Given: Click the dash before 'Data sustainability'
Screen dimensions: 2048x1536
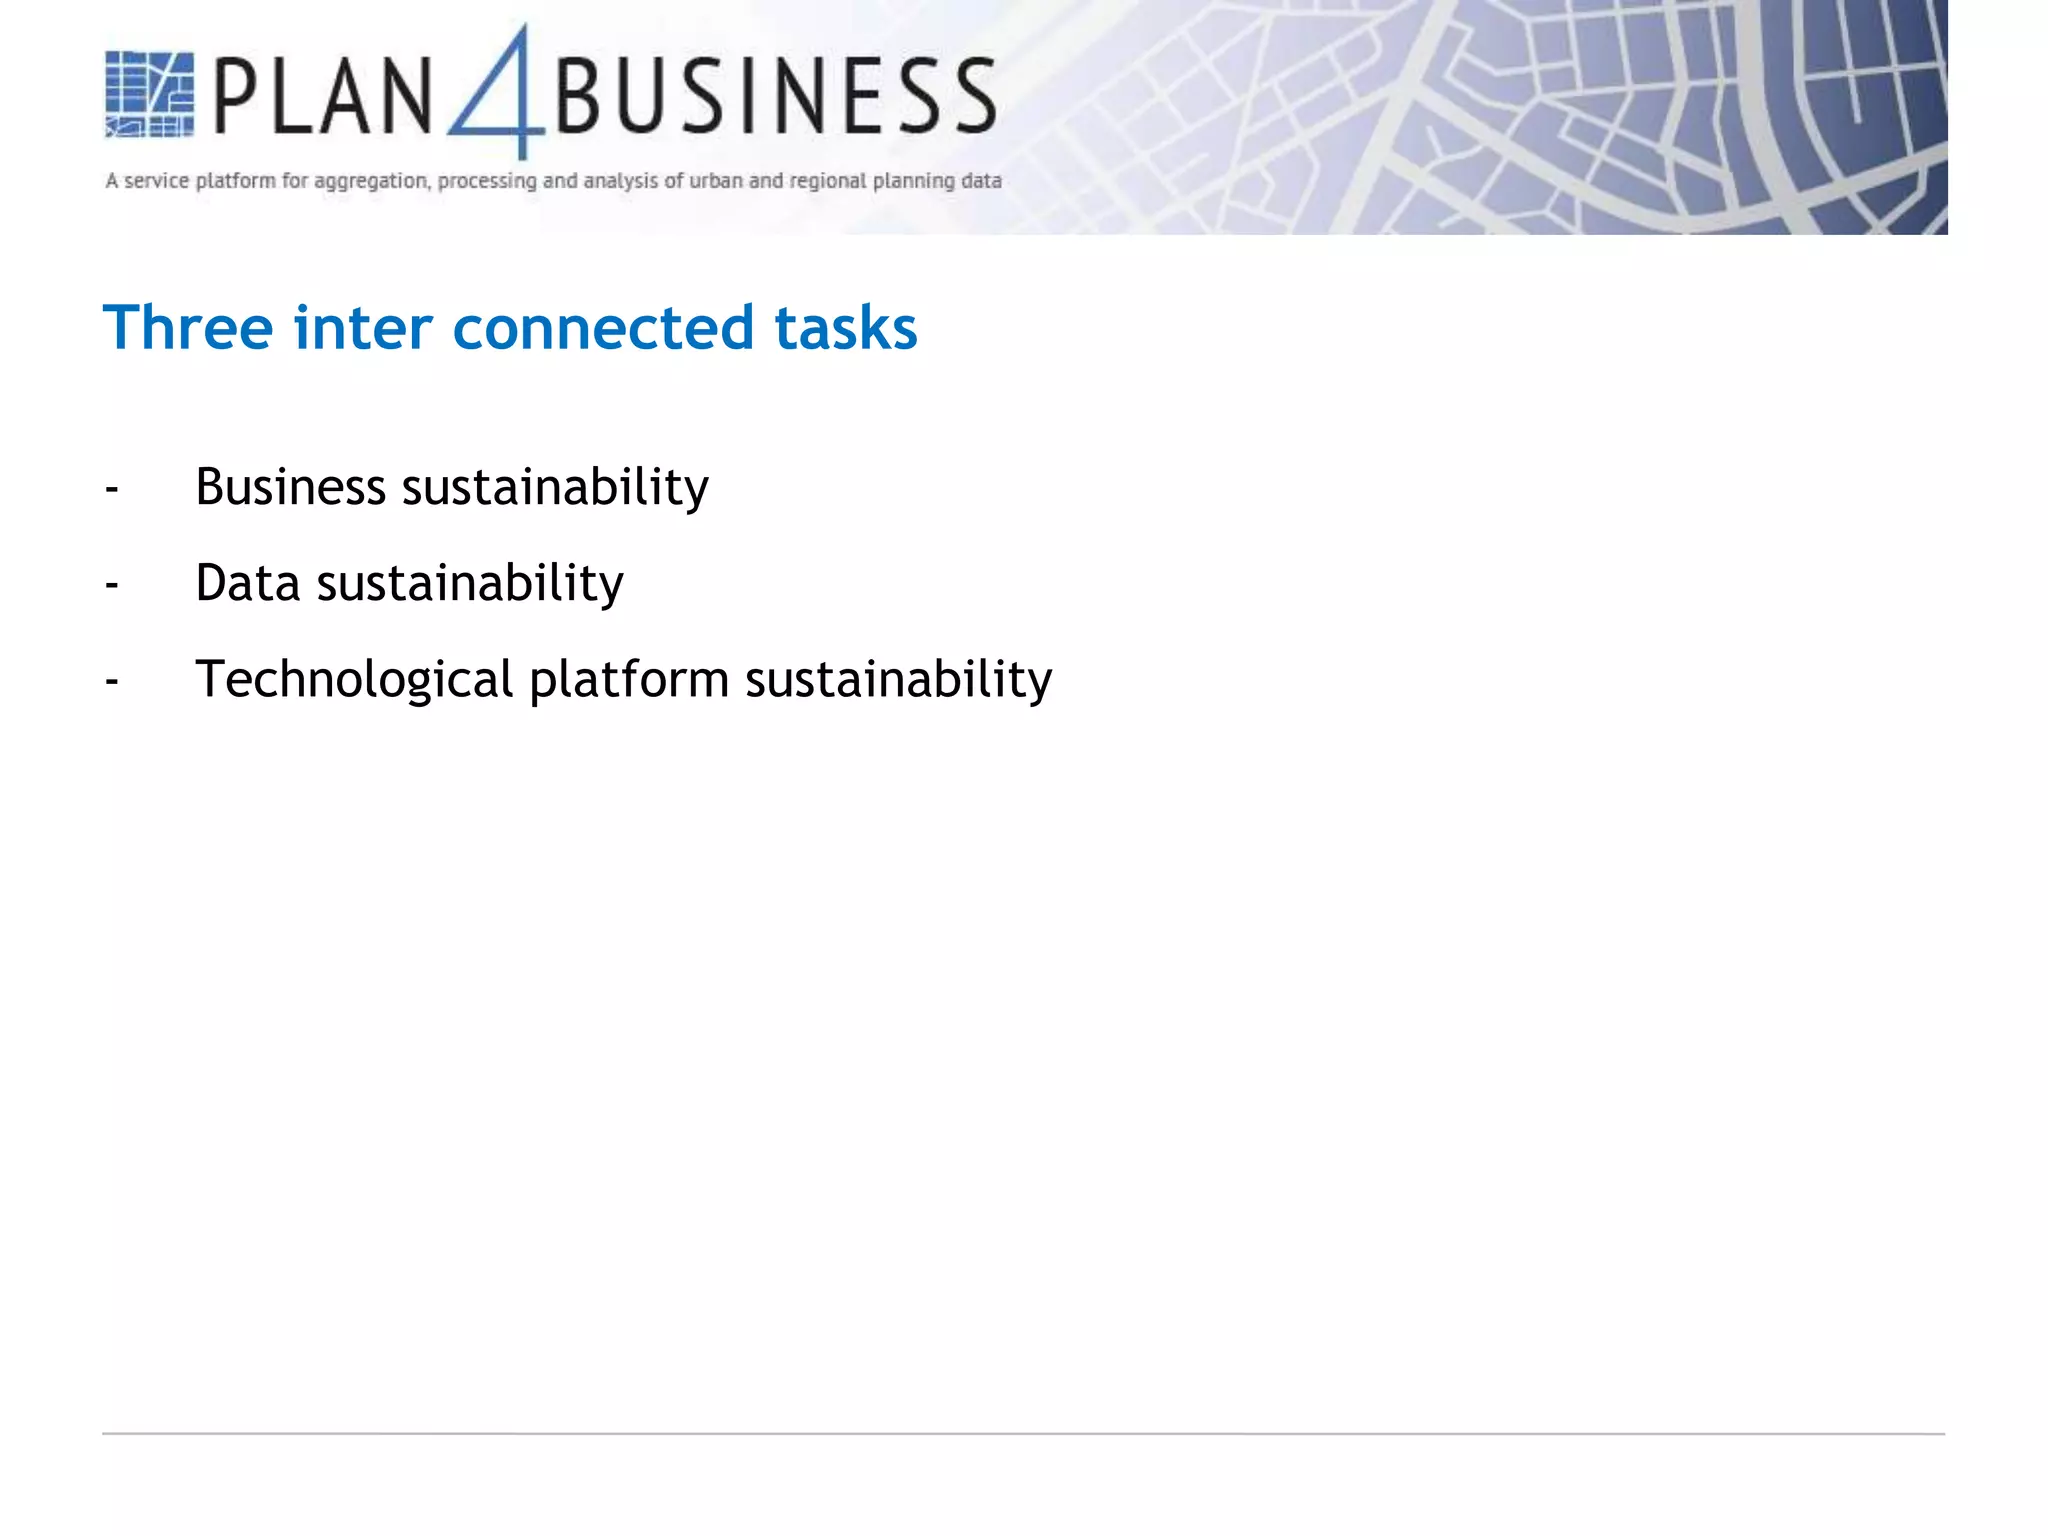Looking at the screenshot, I should click(112, 585).
